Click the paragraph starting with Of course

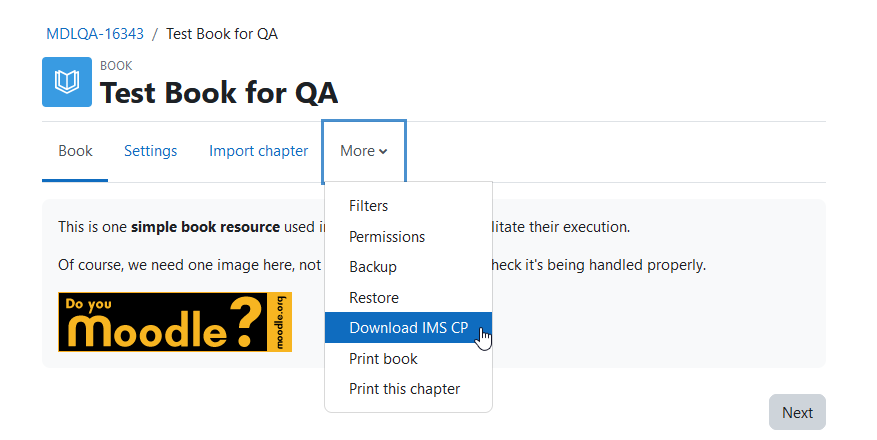coord(382,265)
